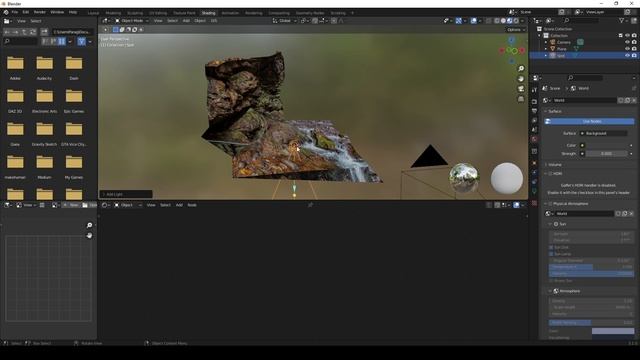Toggle the Sun Disk checkbox
Screen dimensions: 640x360
[x=551, y=247]
